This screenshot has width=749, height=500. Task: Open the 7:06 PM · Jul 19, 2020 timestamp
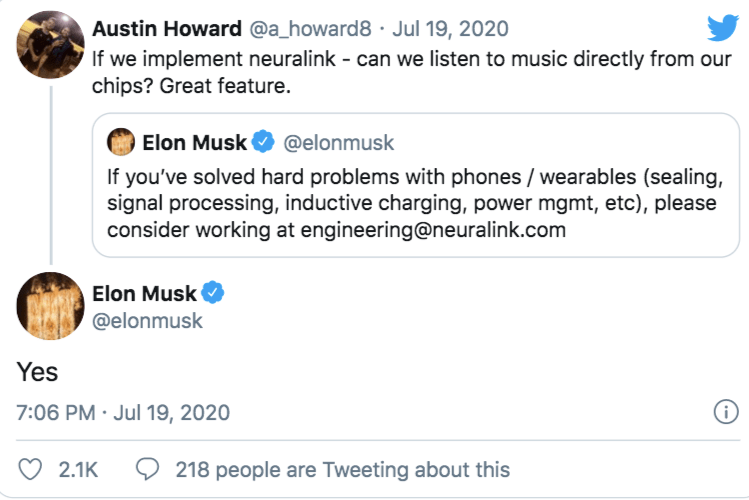[123, 411]
